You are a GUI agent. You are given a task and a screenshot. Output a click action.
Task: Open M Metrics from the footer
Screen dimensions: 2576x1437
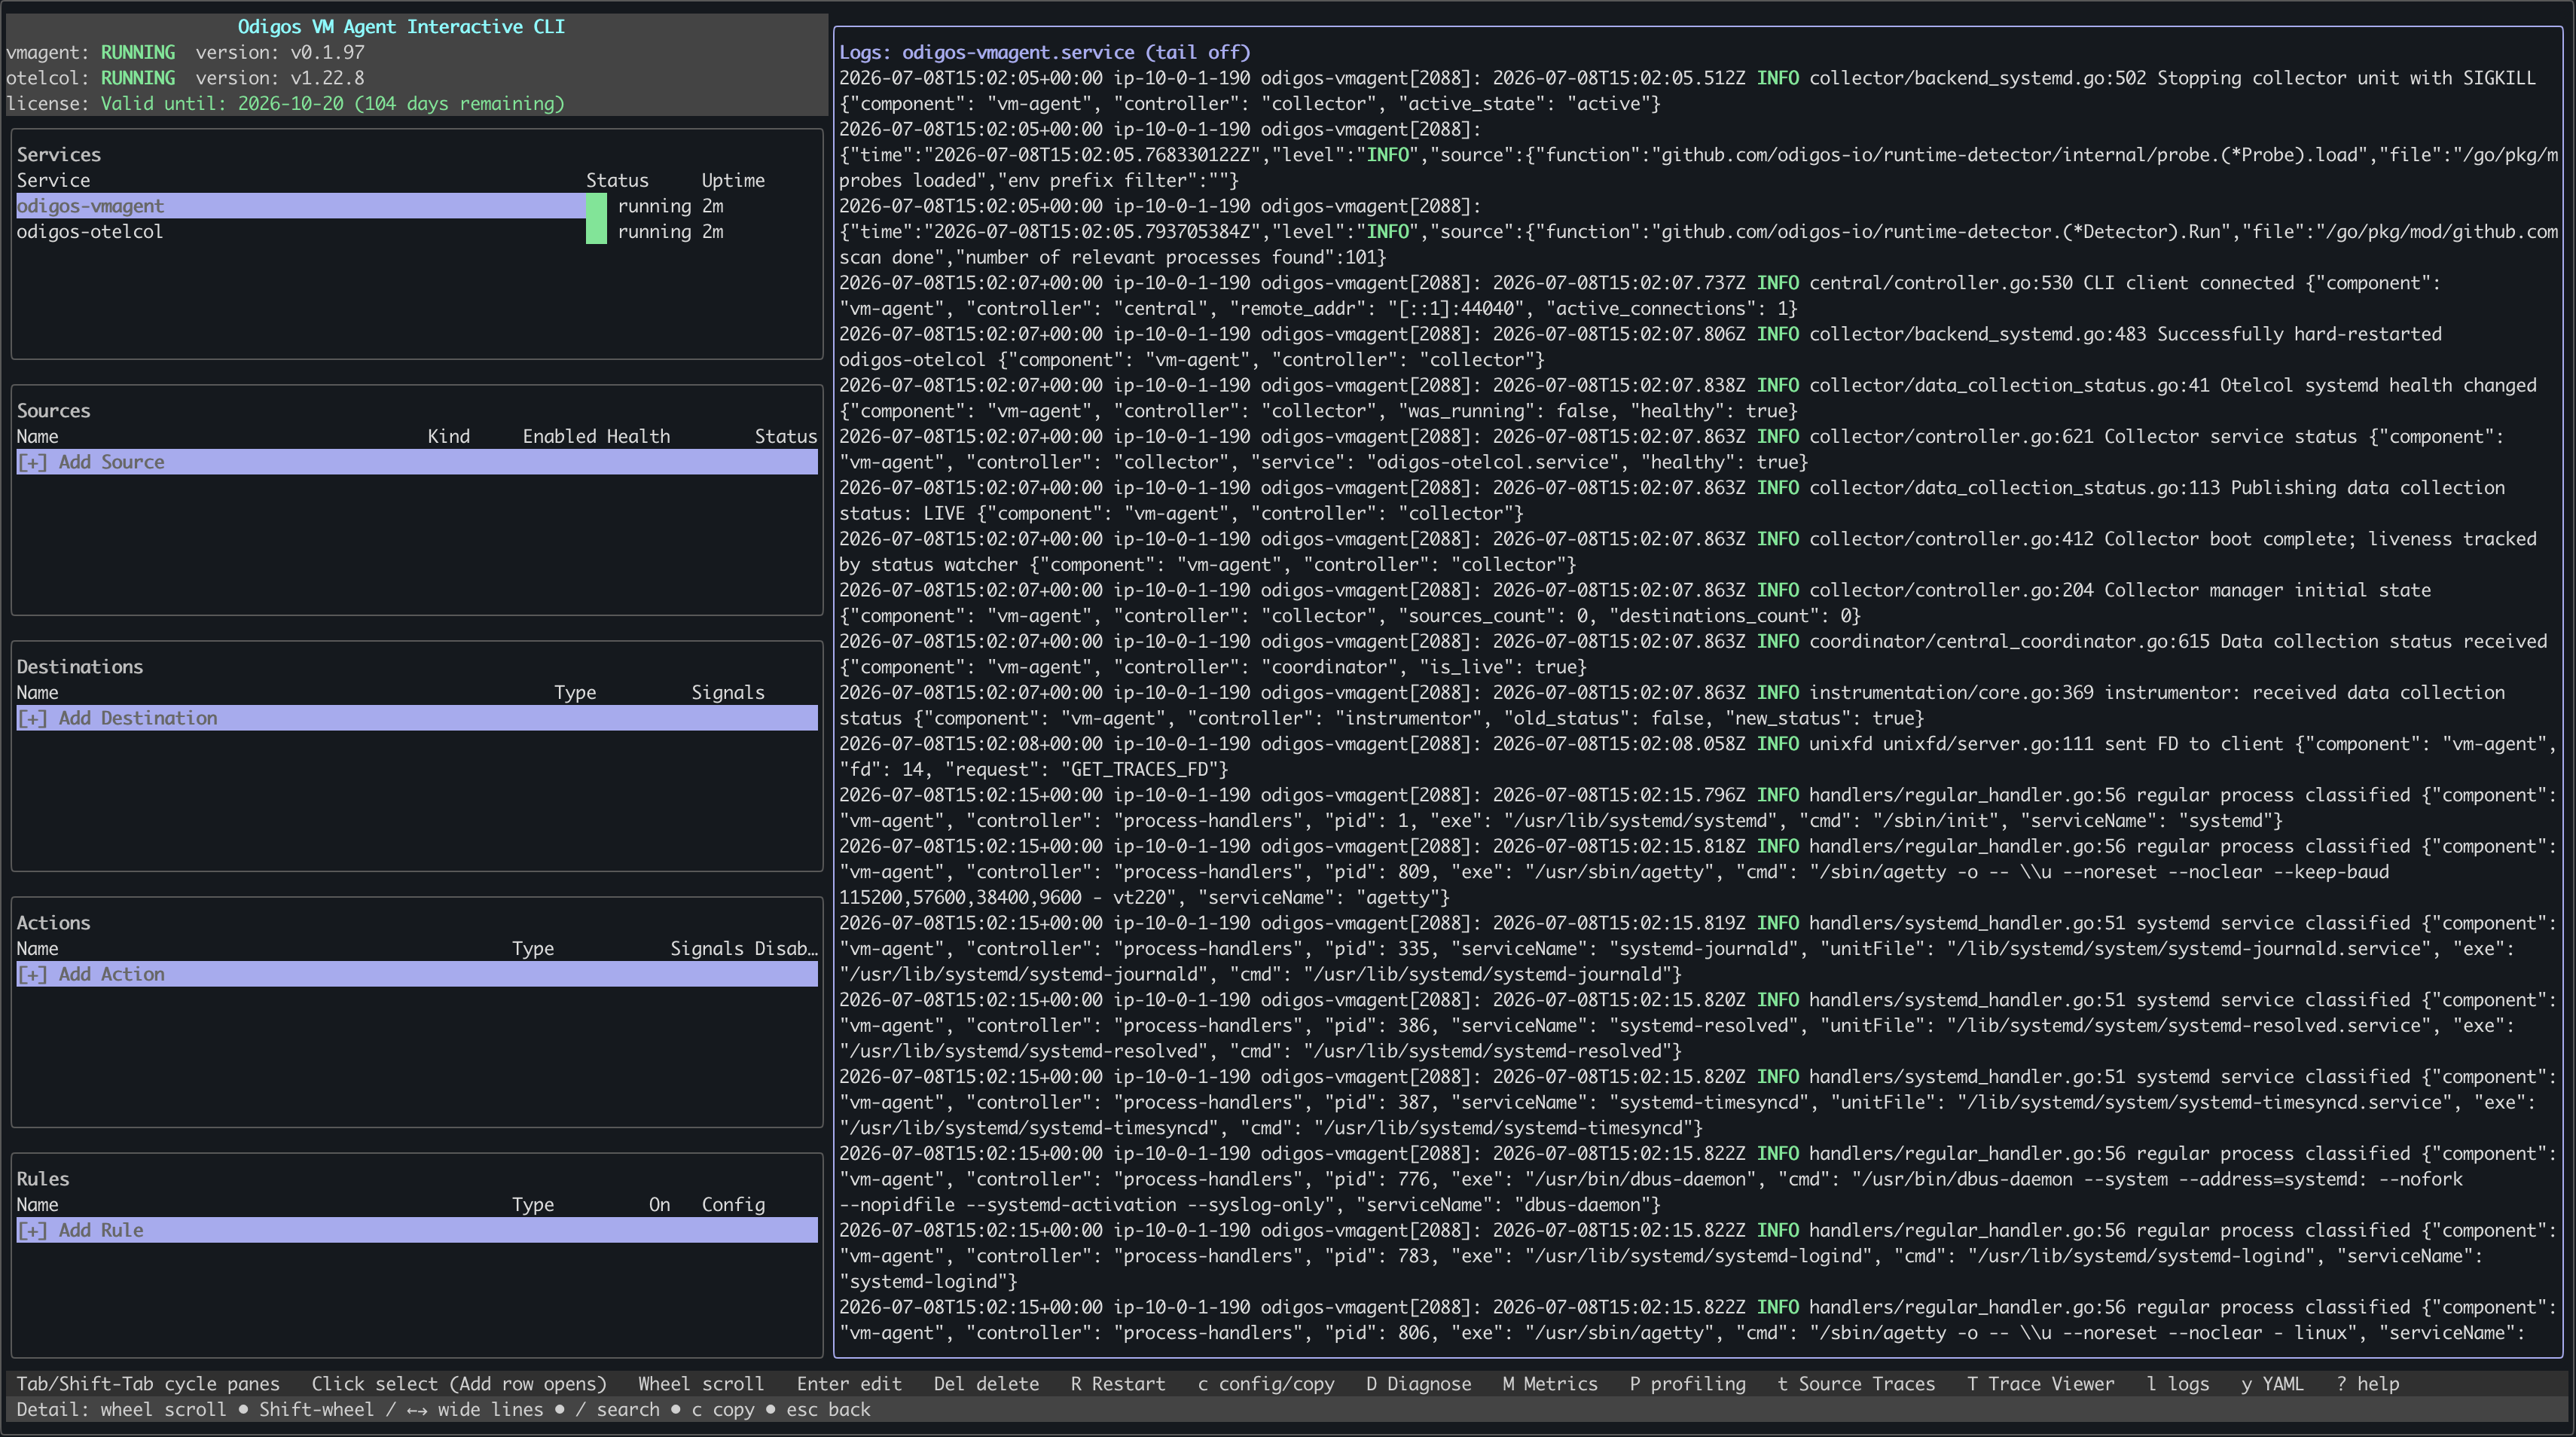1550,1384
